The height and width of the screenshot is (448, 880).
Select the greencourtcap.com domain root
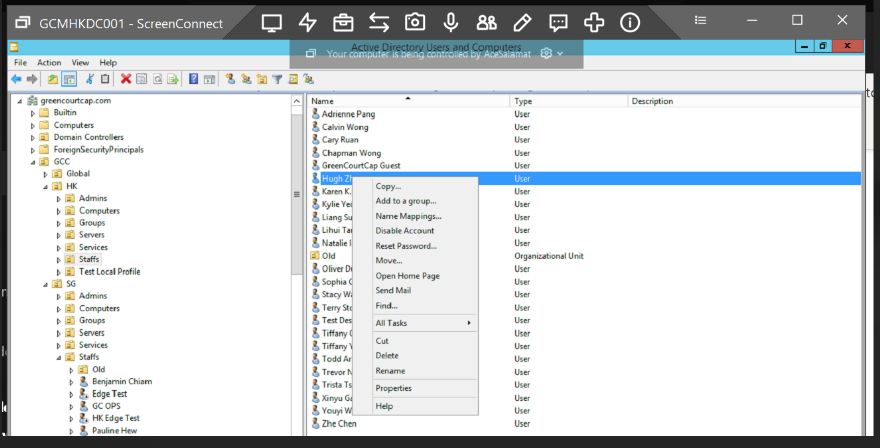tap(75, 100)
